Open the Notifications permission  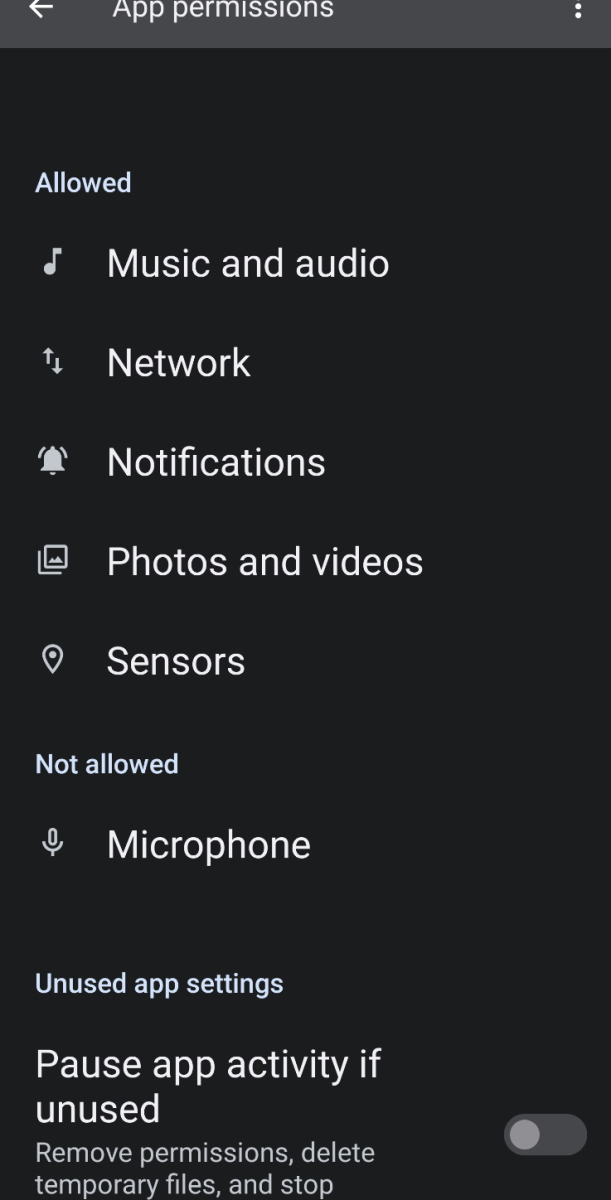[216, 460]
